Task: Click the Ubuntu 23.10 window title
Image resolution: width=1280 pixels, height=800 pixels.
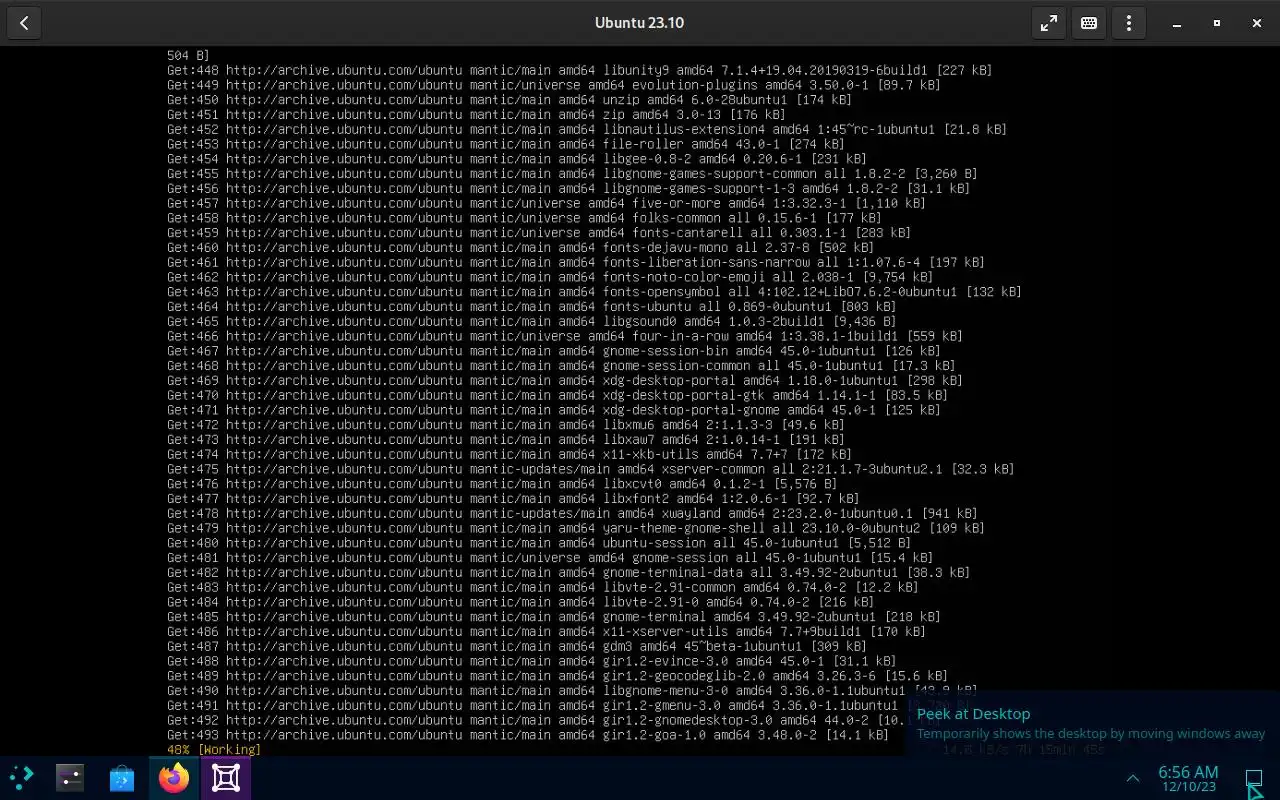Action: click(x=639, y=23)
